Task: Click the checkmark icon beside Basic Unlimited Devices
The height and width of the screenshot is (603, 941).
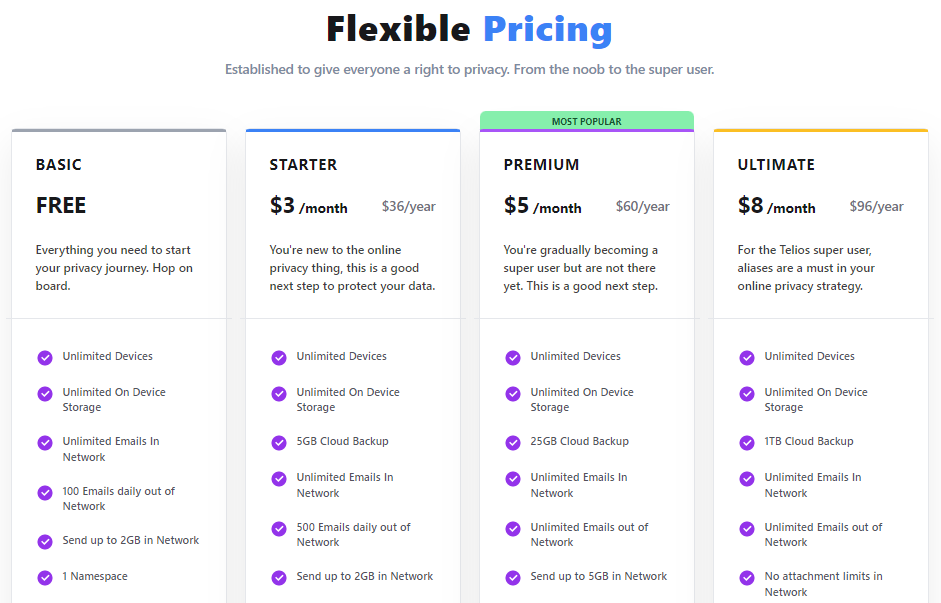Action: click(x=45, y=358)
